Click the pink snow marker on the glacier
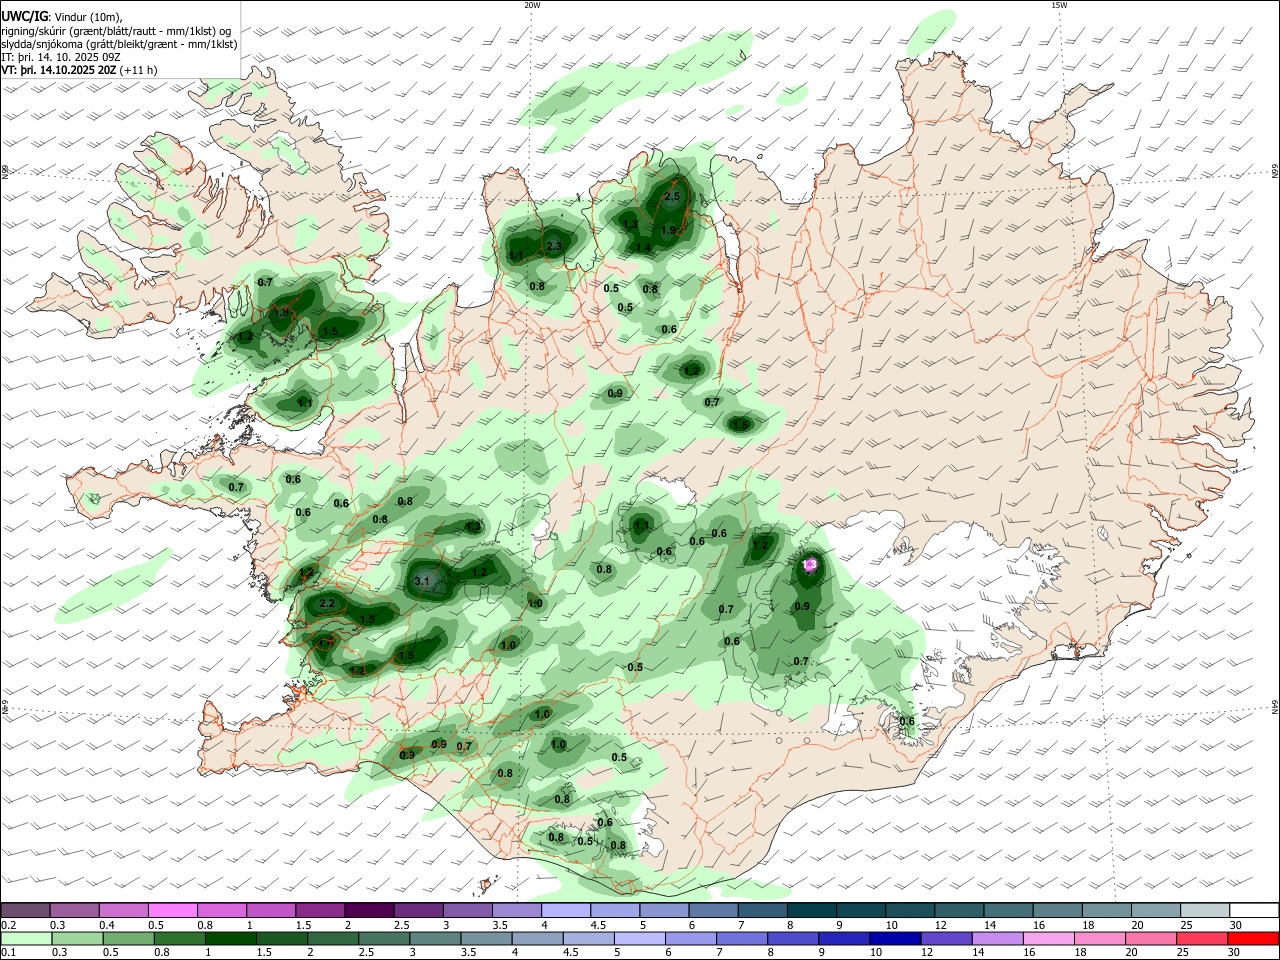Image resolution: width=1280 pixels, height=960 pixels. pyautogui.click(x=810, y=566)
